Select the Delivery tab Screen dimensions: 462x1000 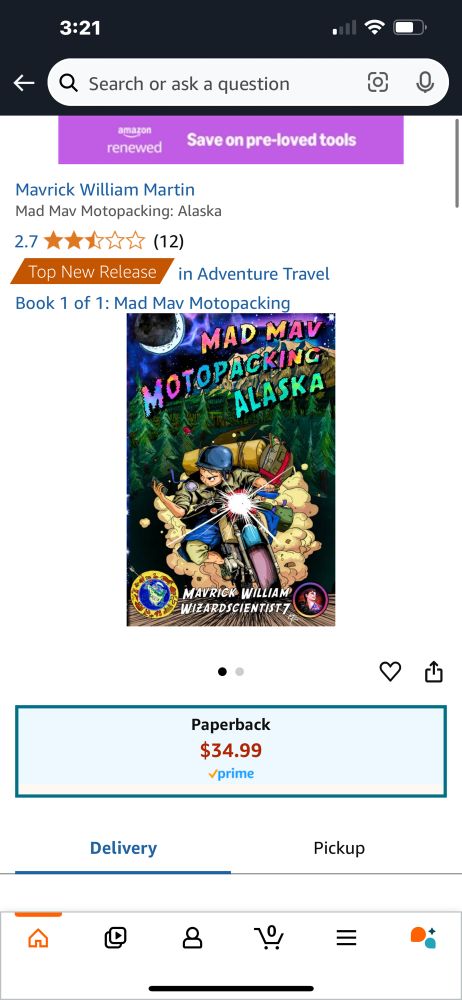point(123,848)
